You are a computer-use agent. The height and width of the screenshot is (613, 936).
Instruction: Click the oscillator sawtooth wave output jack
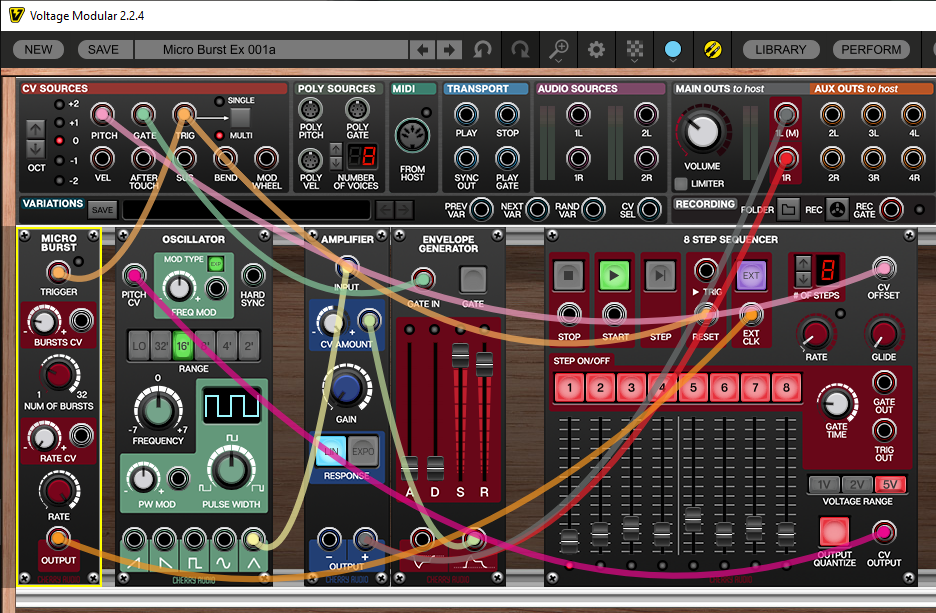134,540
